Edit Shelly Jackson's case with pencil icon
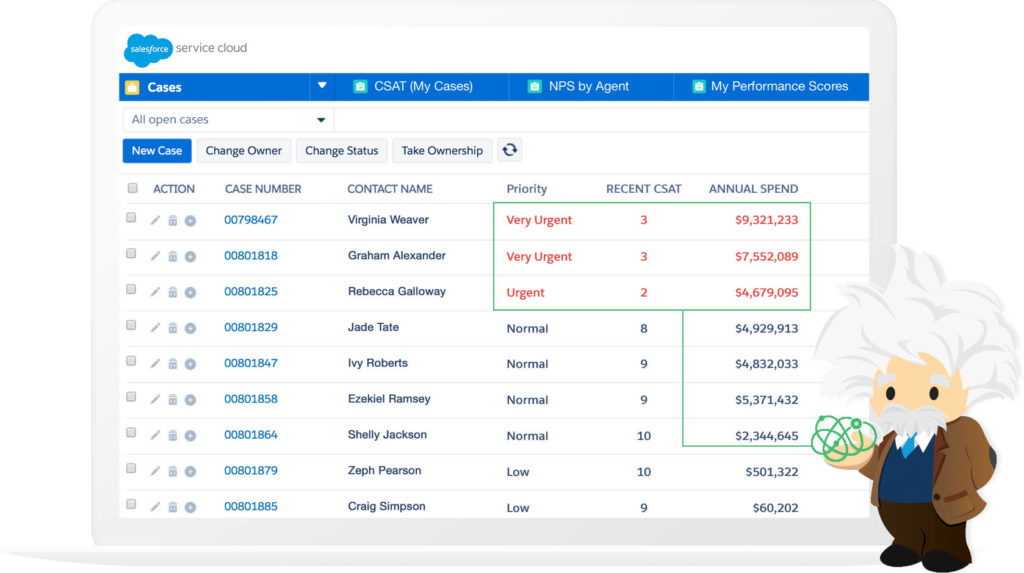 pos(155,435)
